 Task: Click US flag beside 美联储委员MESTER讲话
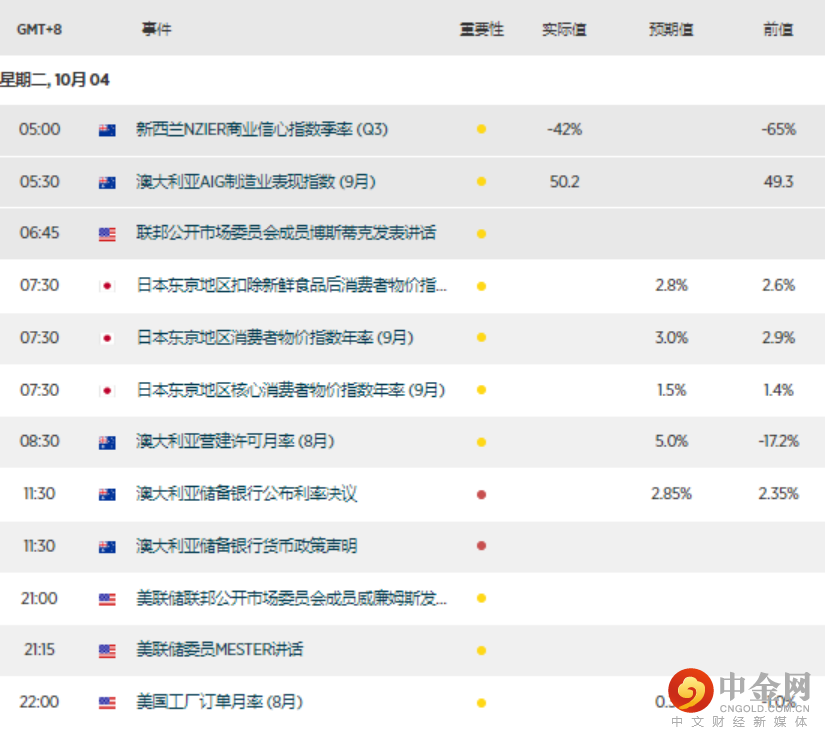pos(107,651)
